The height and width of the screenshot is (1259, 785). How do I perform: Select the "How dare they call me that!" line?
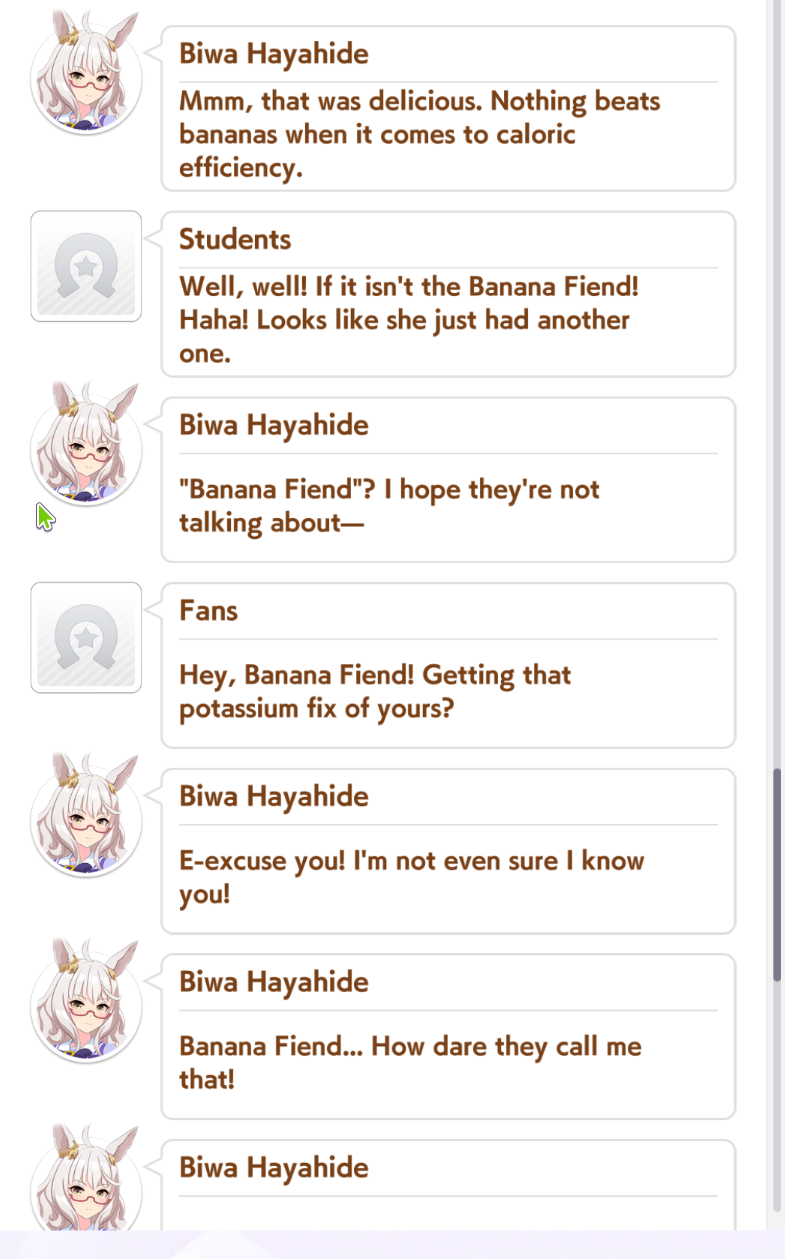point(410,1063)
